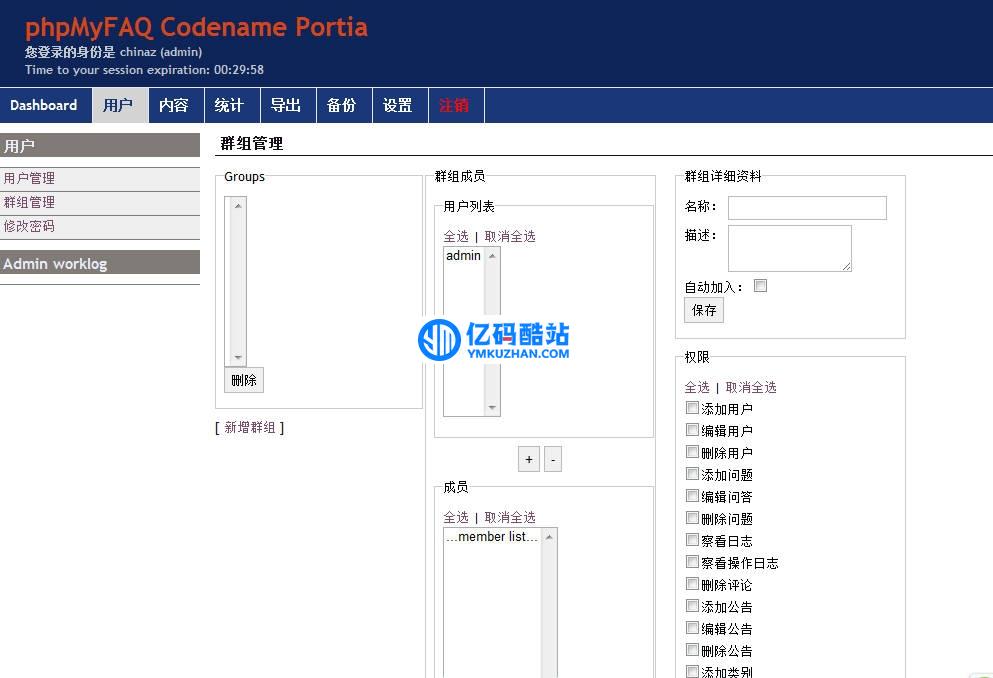The height and width of the screenshot is (678, 993).
Task: Select admin in the 用户列表
Action: point(462,255)
